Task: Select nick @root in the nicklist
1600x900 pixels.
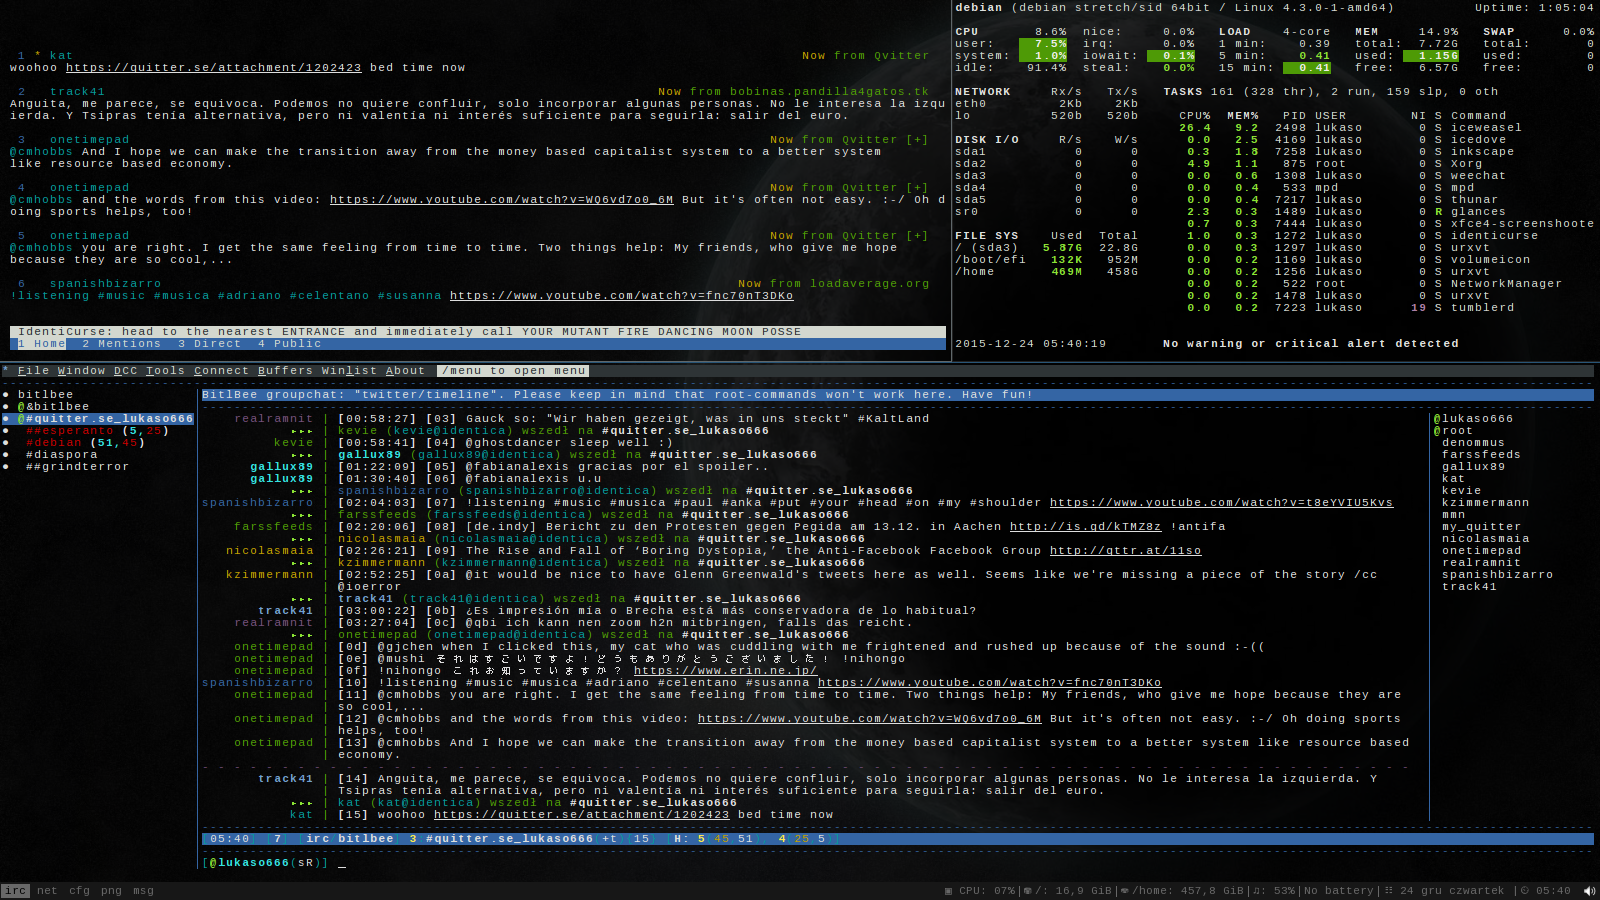Action: tap(1453, 431)
